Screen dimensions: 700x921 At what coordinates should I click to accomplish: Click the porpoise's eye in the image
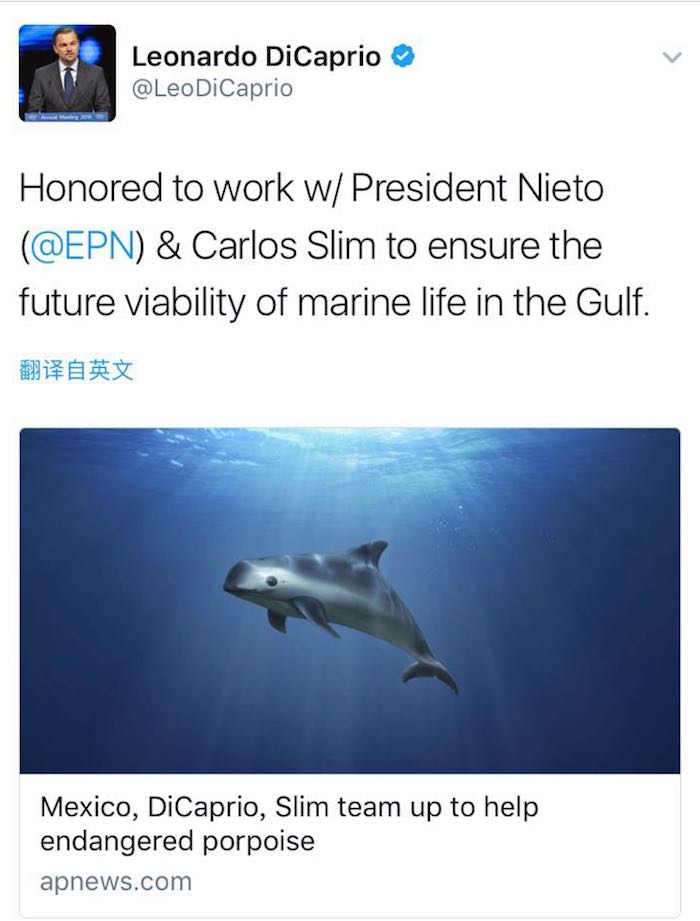point(271,581)
